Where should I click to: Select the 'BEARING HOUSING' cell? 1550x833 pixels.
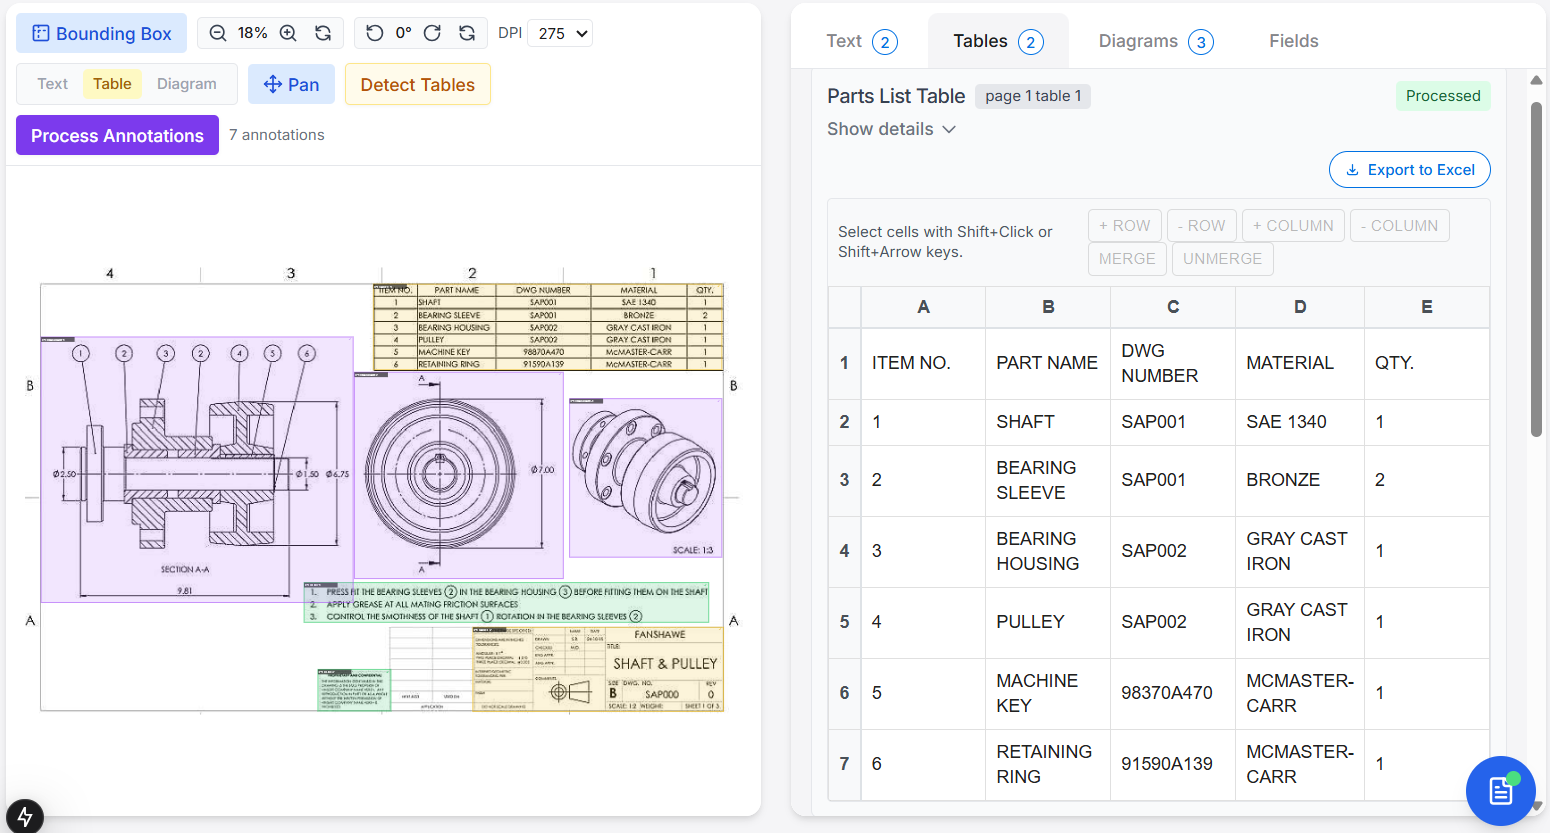pyautogui.click(x=1048, y=551)
